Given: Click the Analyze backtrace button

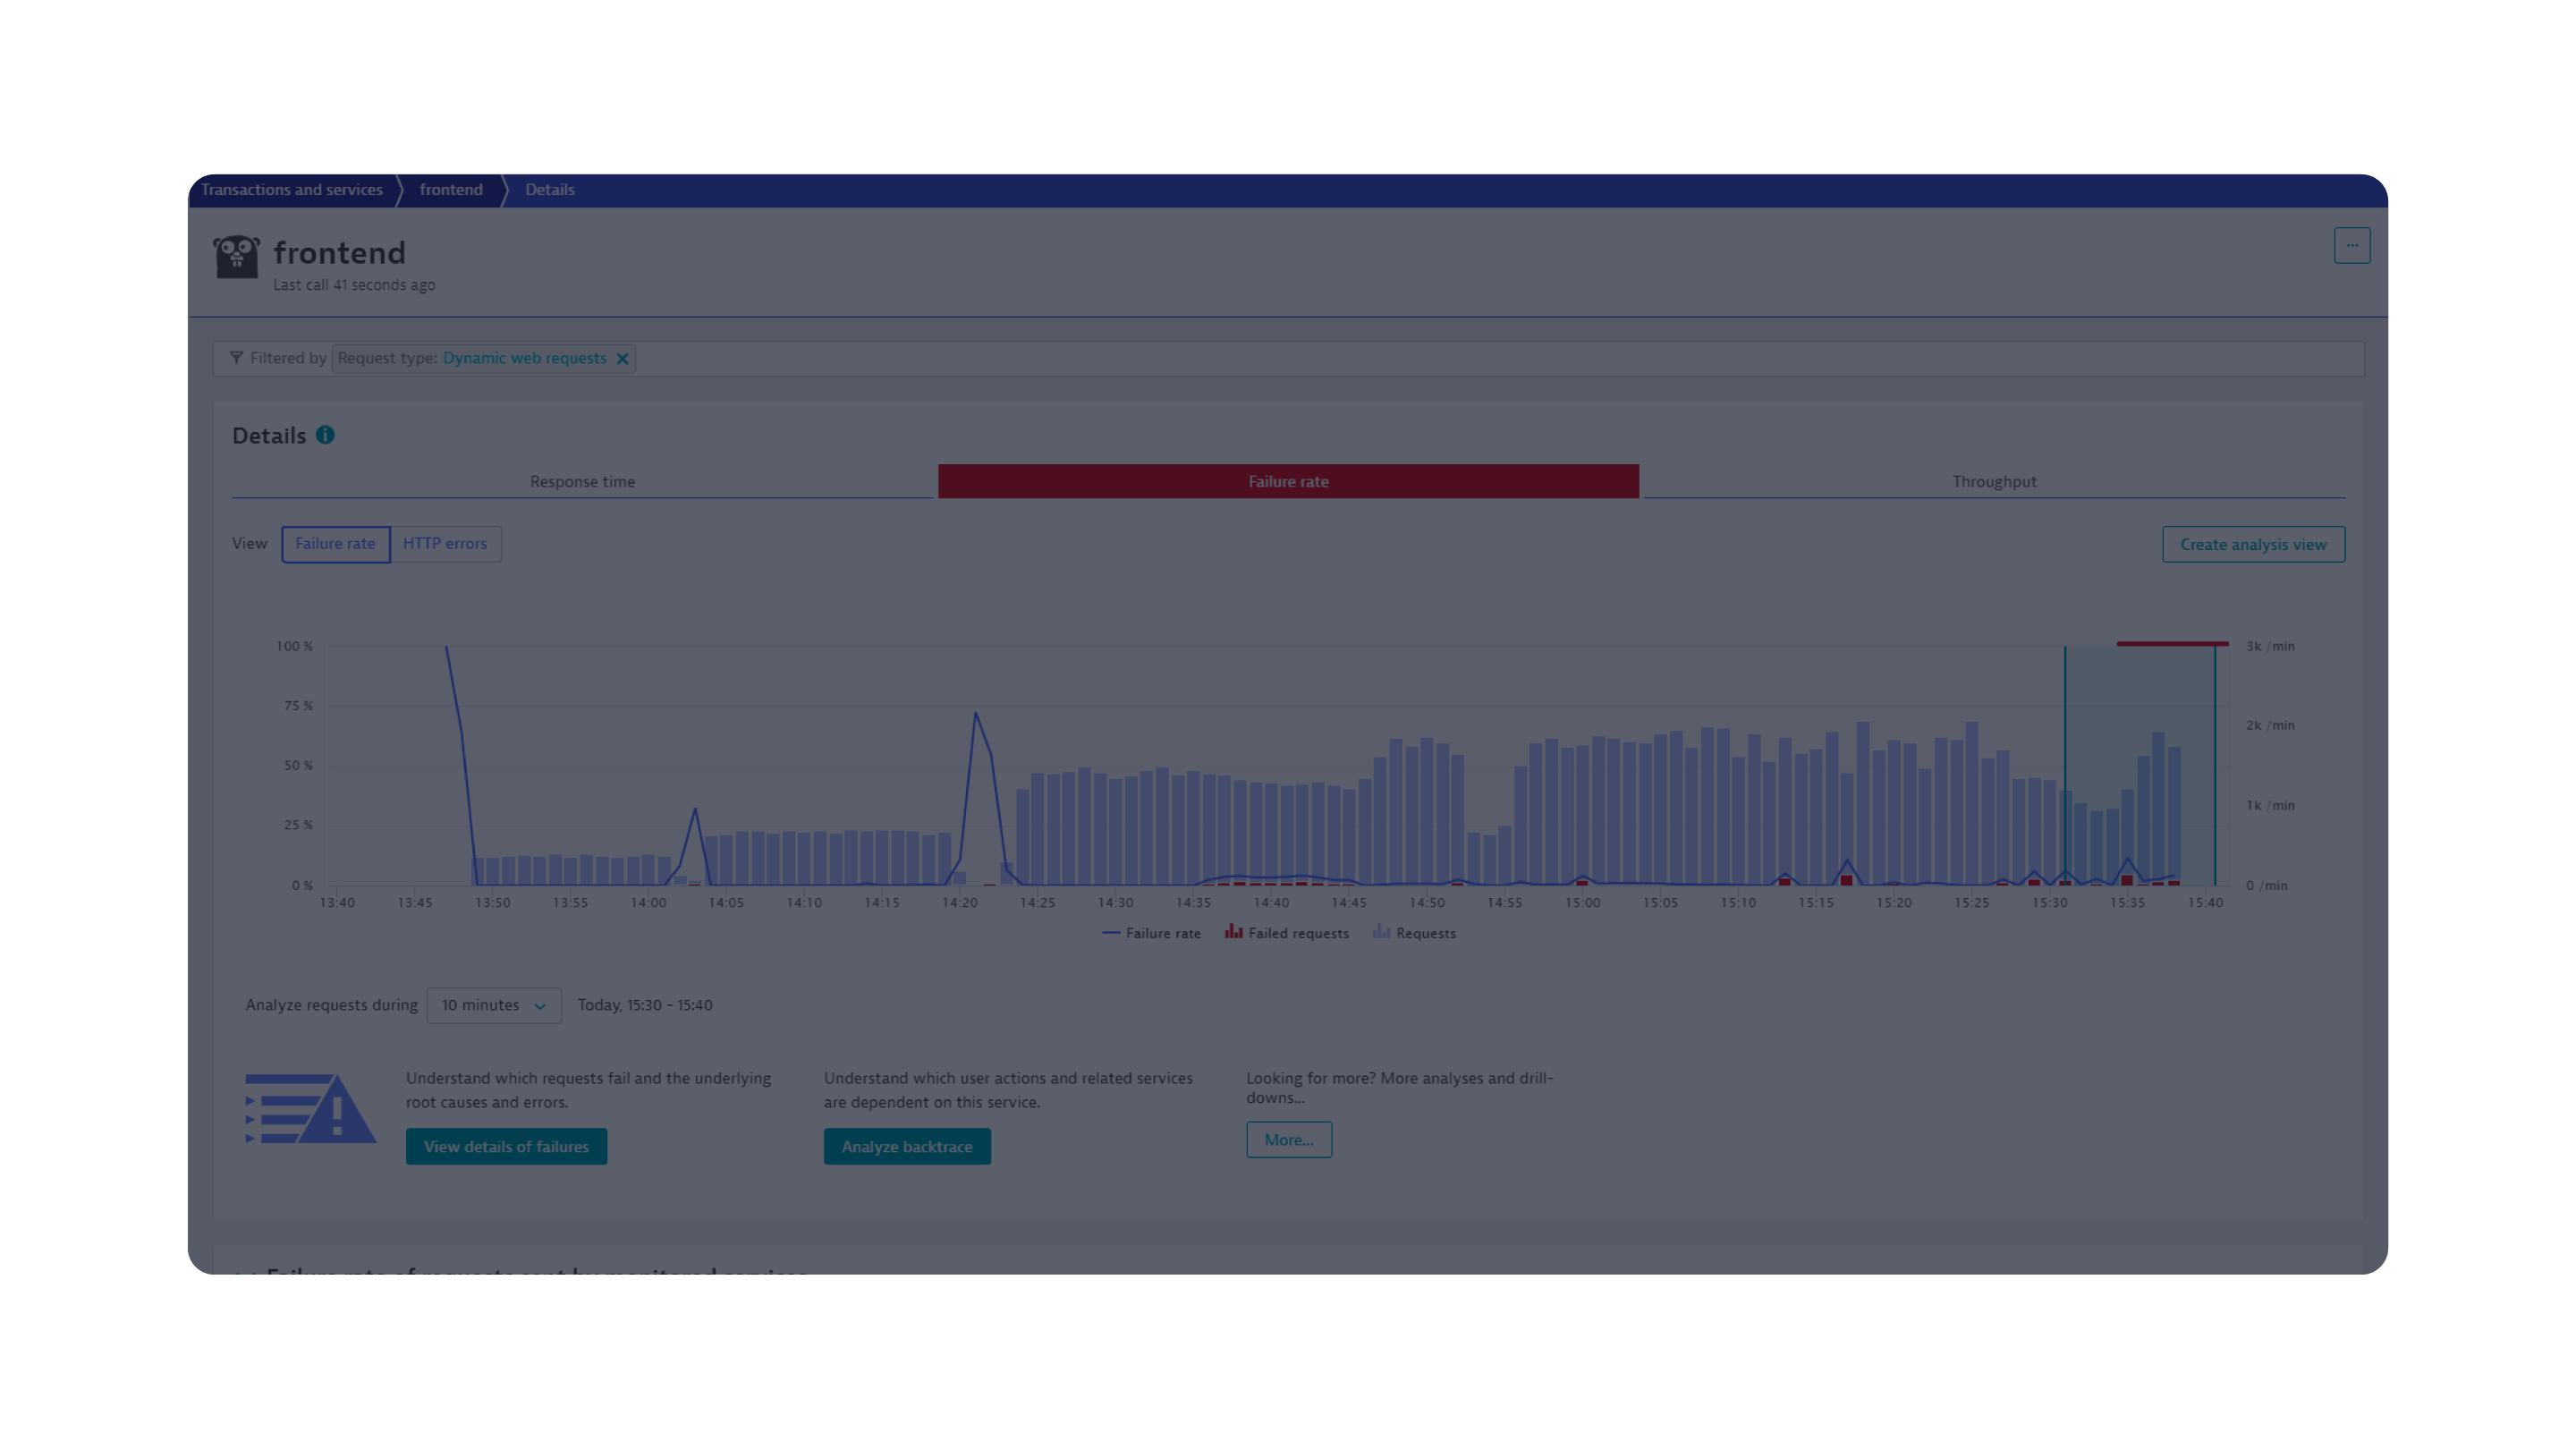Looking at the screenshot, I should 906,1146.
